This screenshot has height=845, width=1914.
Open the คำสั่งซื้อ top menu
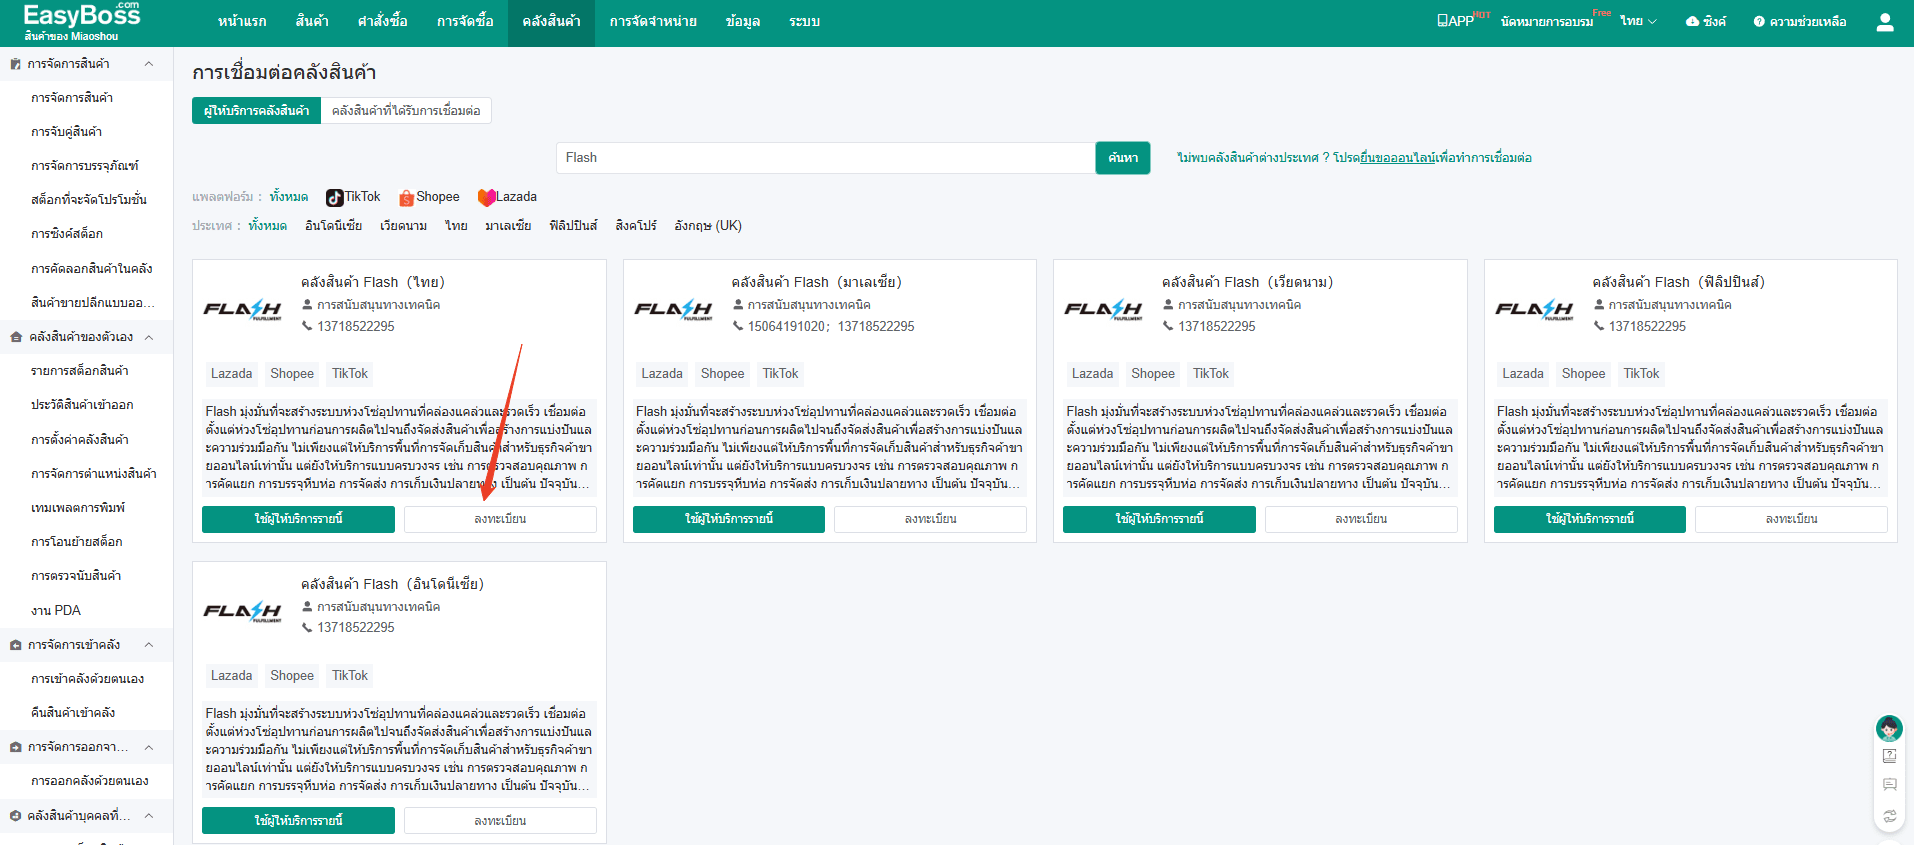tap(382, 21)
